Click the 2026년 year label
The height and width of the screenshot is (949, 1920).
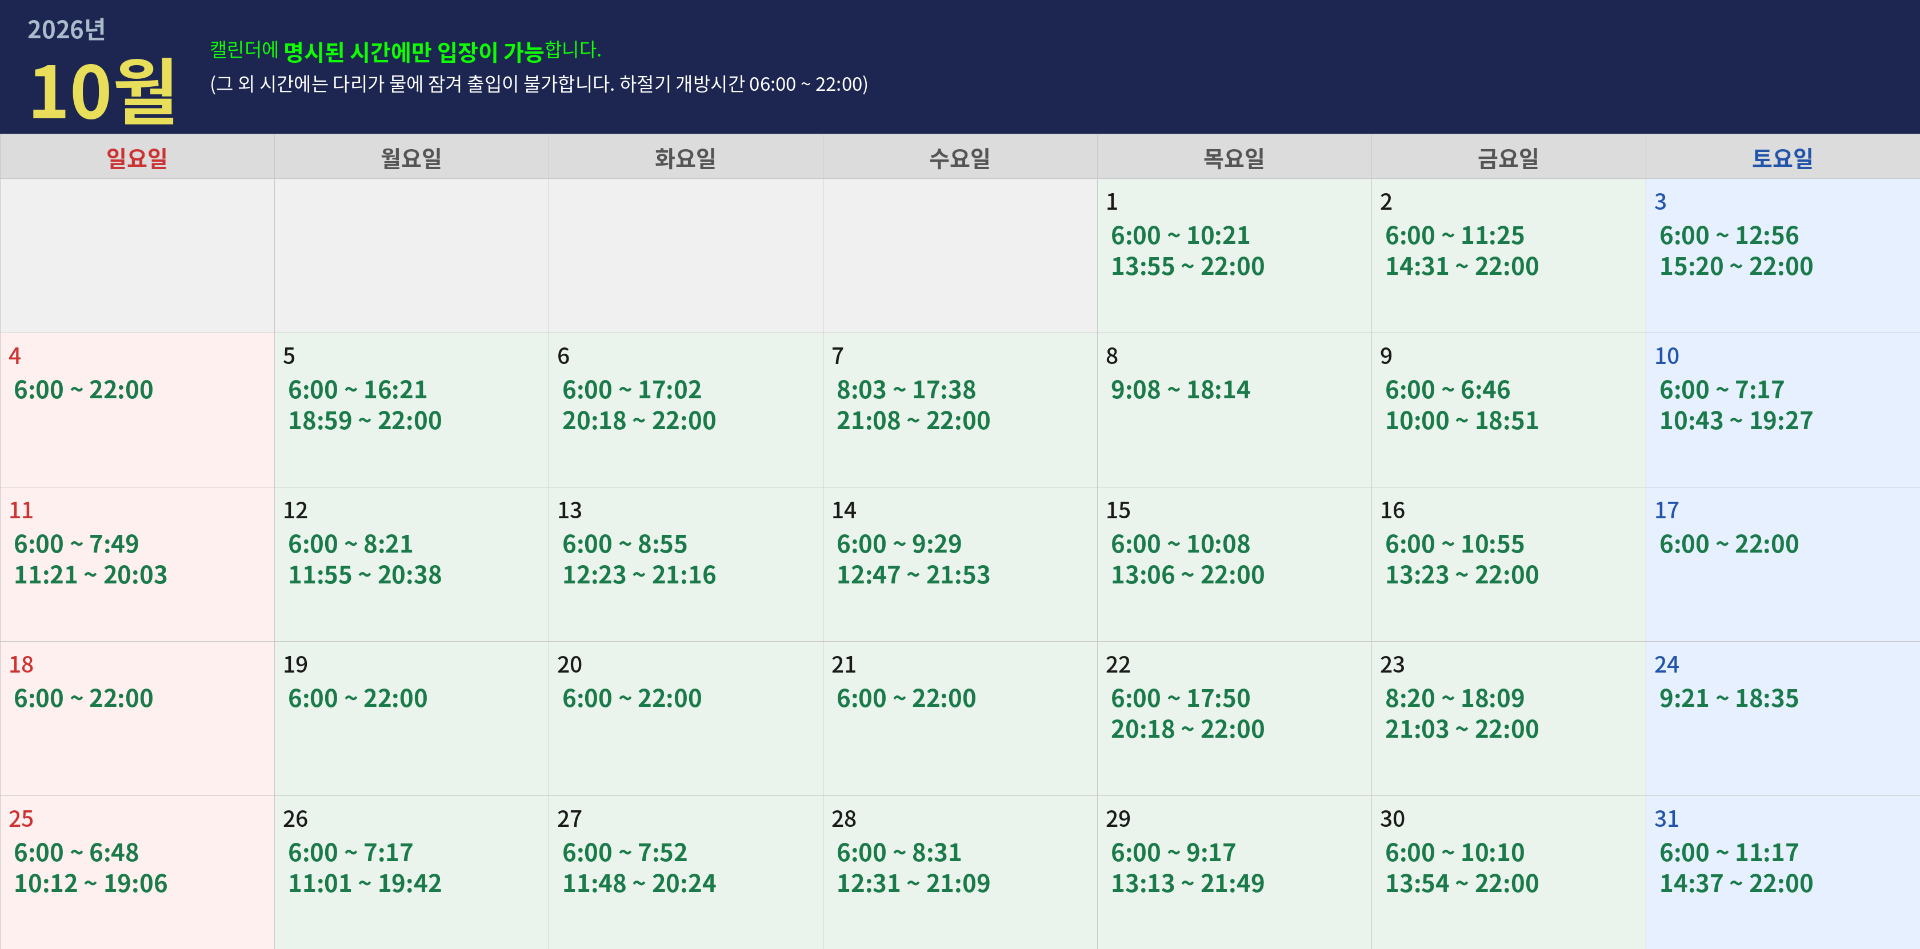66,30
